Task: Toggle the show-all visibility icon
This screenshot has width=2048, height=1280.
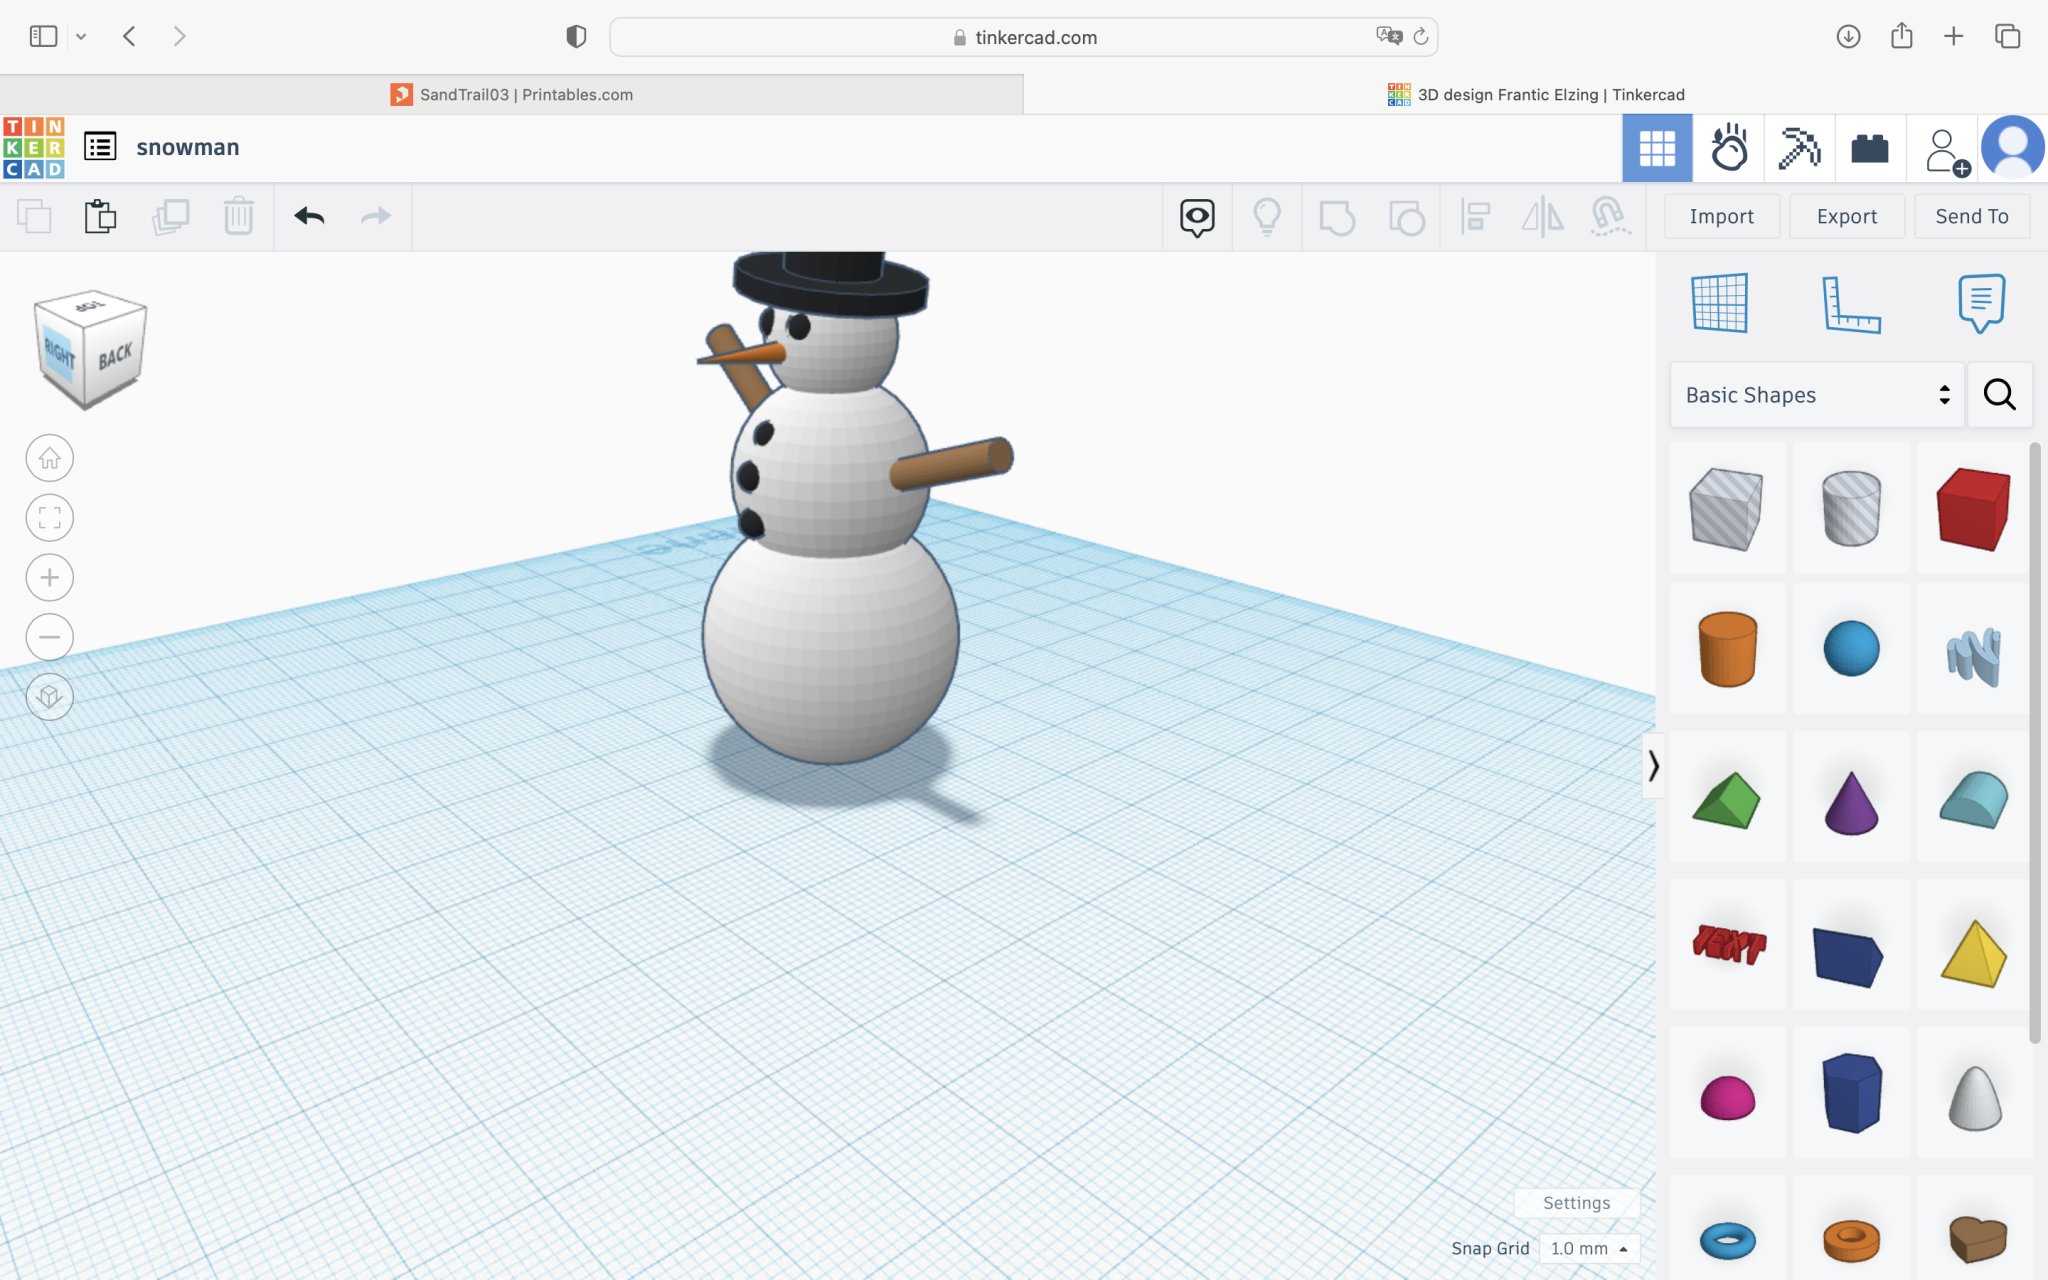Action: [1197, 216]
